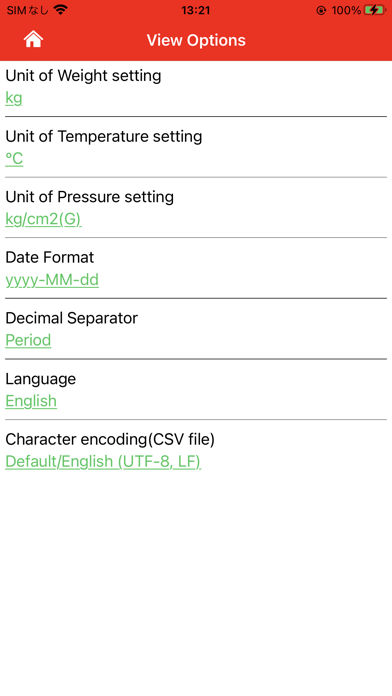Tap the Wi-Fi icon in status bar
392x696 pixels.
tap(60, 10)
